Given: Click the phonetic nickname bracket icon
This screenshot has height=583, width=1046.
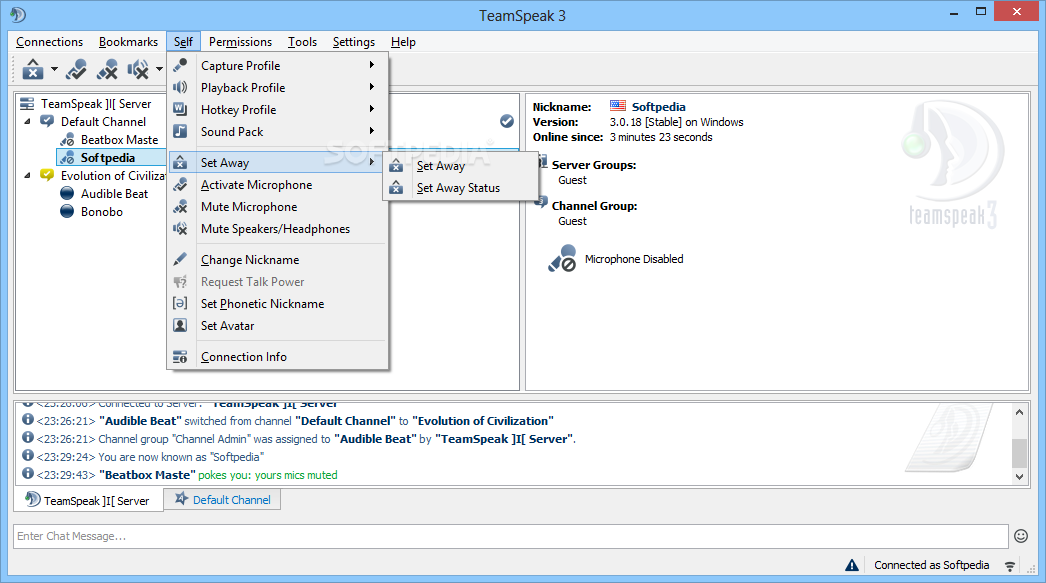Looking at the screenshot, I should 180,303.
